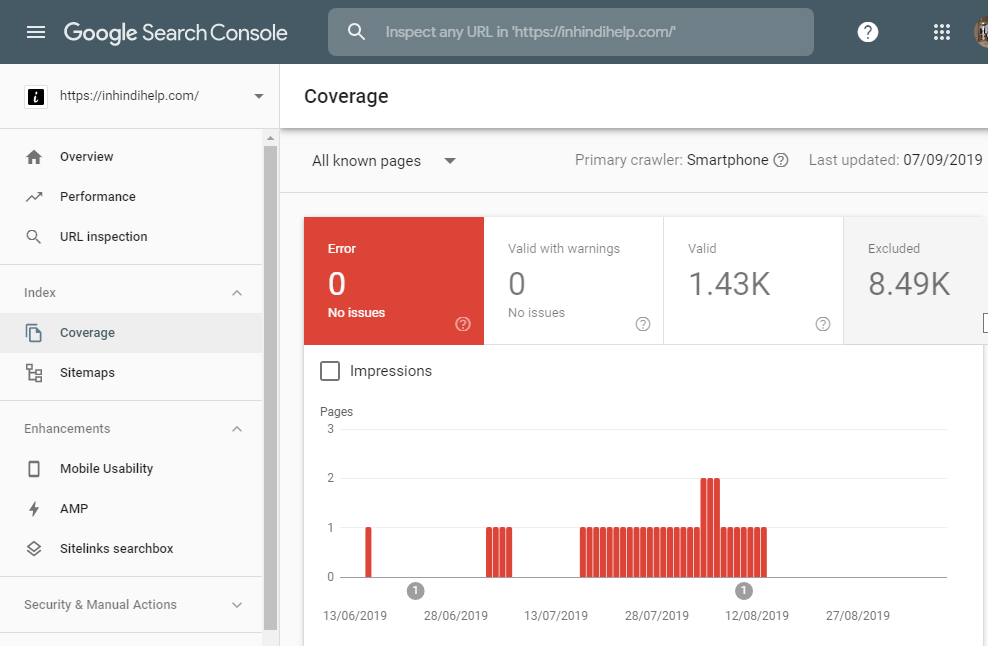Open the All known pages filter dropdown
The width and height of the screenshot is (988, 646).
click(384, 161)
